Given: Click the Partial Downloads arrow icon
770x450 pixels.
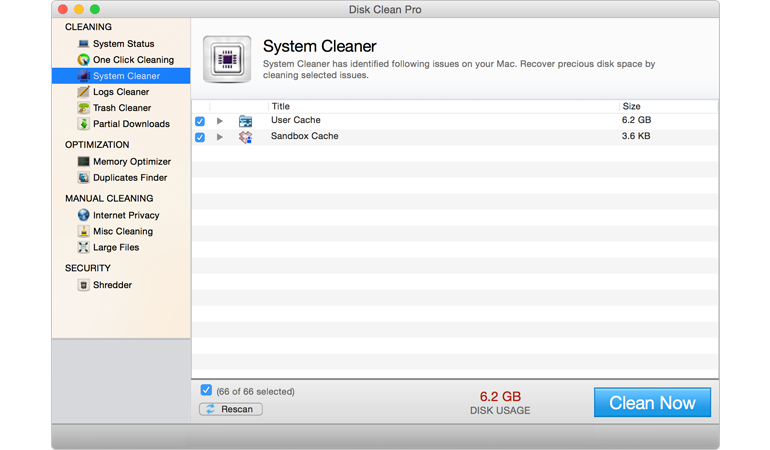Looking at the screenshot, I should tap(84, 124).
